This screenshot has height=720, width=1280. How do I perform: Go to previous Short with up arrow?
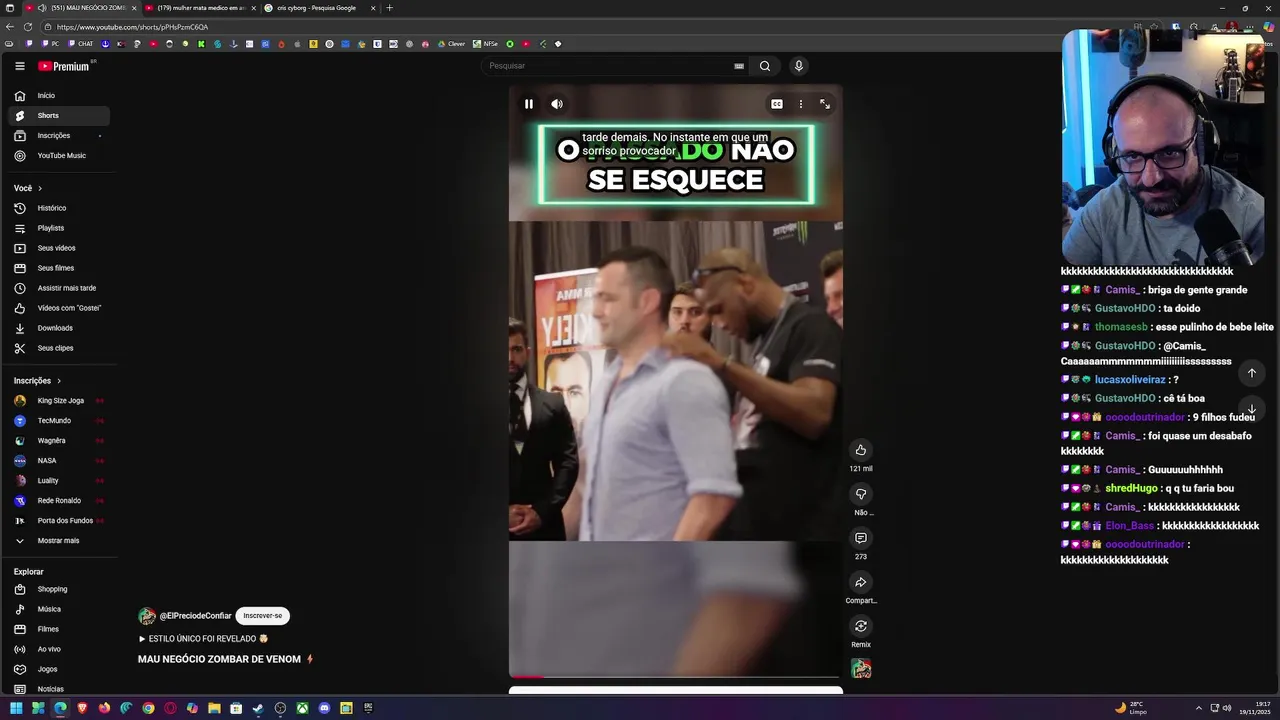tap(1251, 373)
